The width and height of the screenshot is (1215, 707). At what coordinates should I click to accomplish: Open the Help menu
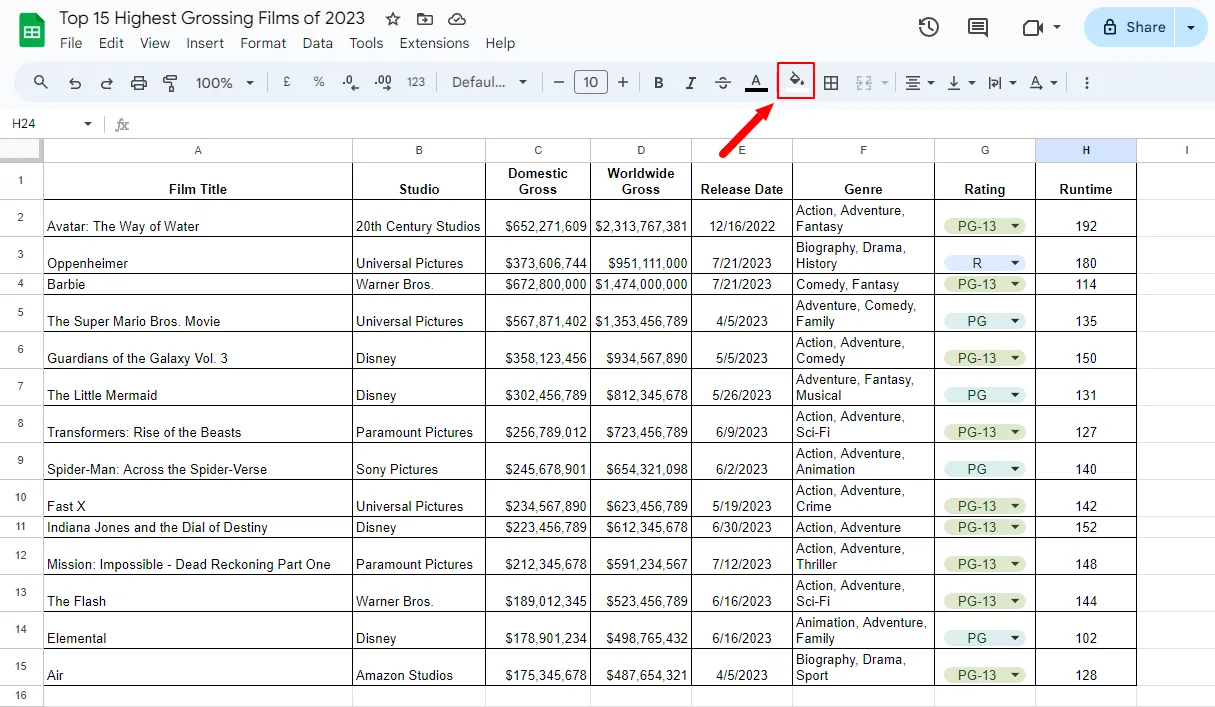click(x=500, y=43)
